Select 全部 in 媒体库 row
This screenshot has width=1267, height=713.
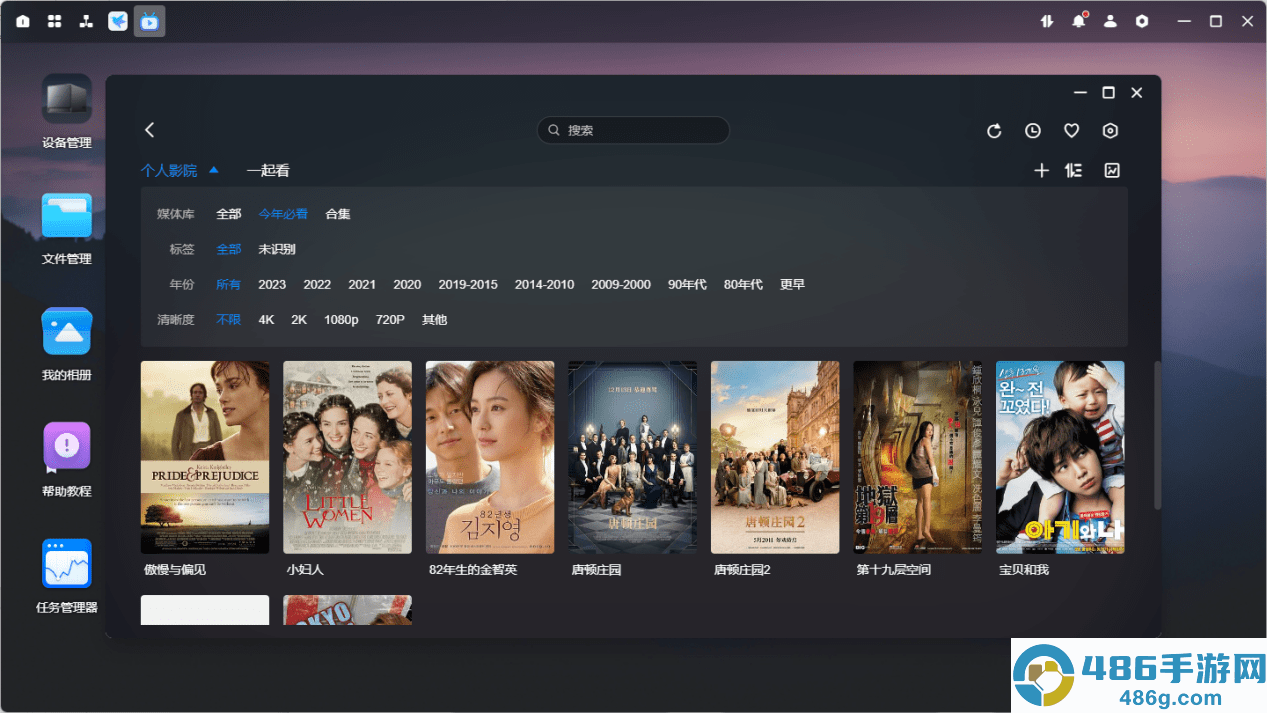click(229, 214)
